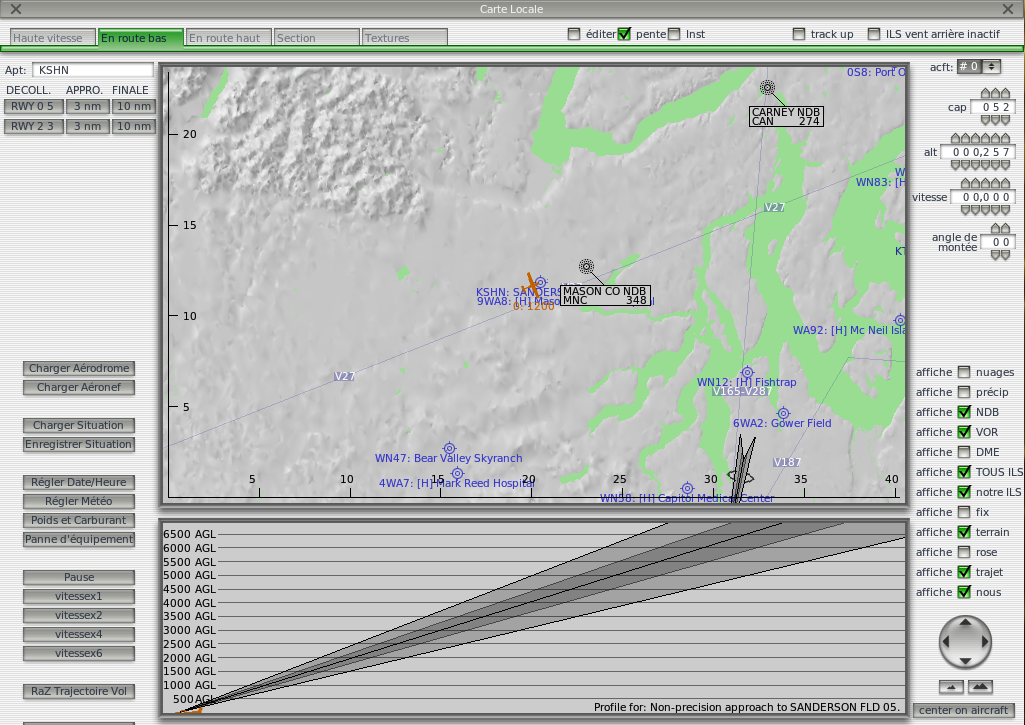1025x725 pixels.
Task: Click the zoom out small-mountain button
Action: (951, 686)
